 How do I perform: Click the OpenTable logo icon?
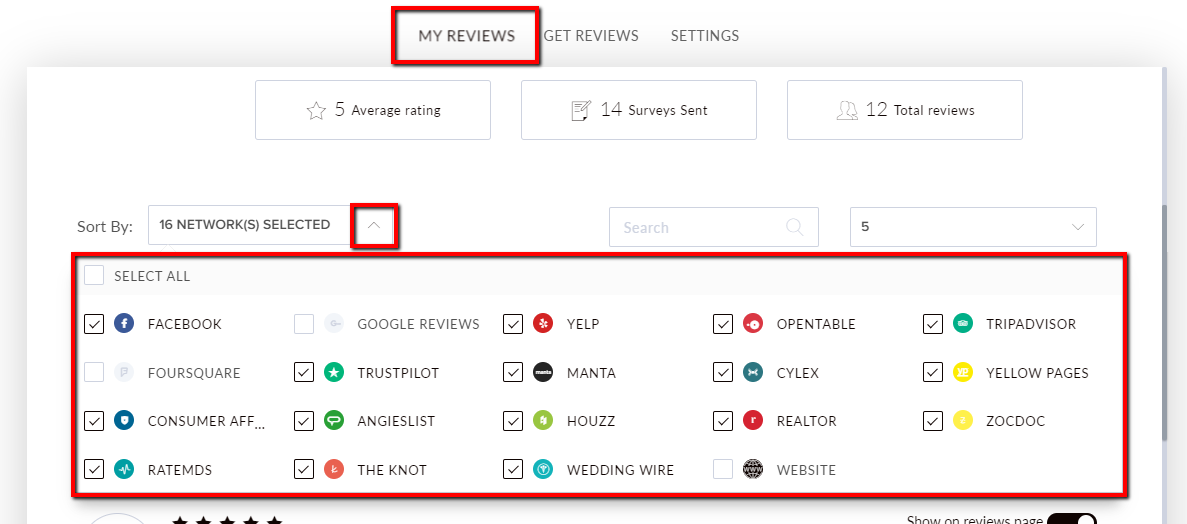[x=753, y=324]
